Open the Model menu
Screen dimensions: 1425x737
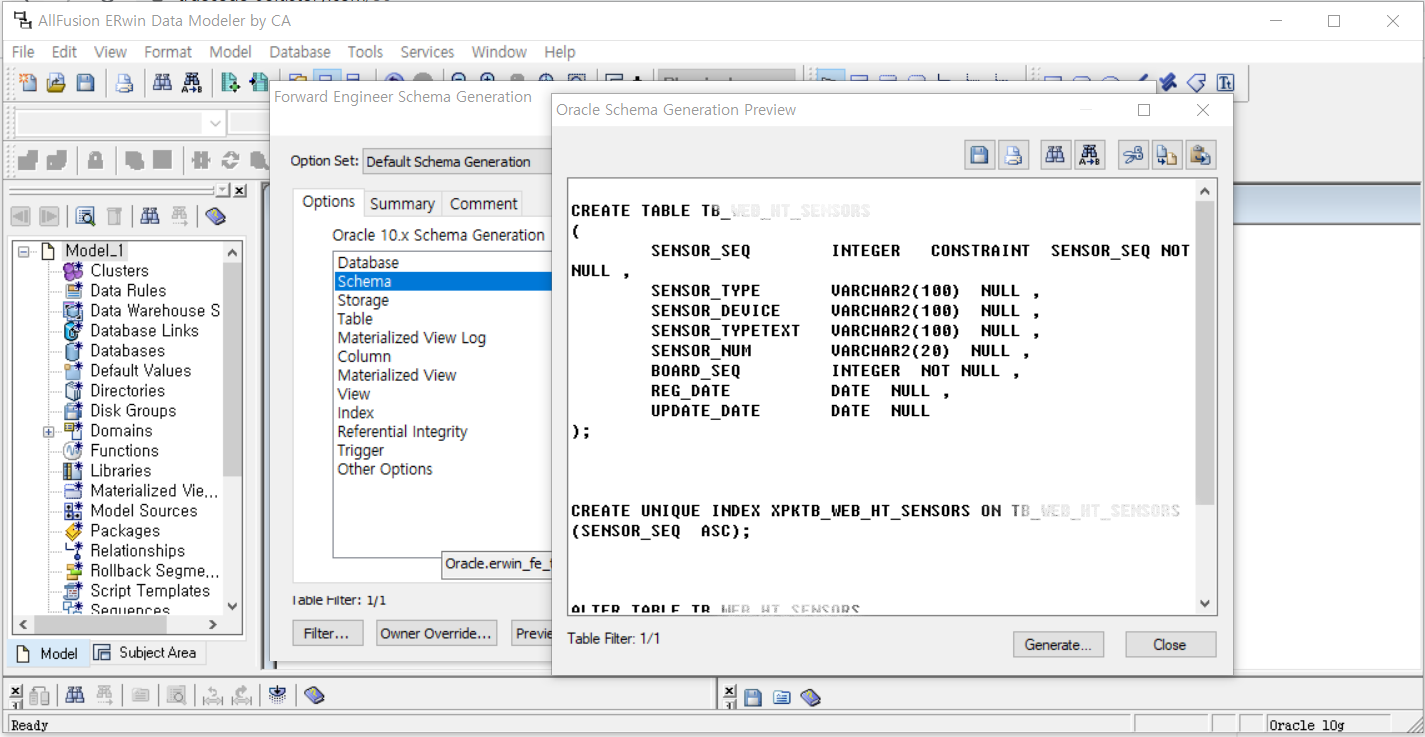[230, 52]
